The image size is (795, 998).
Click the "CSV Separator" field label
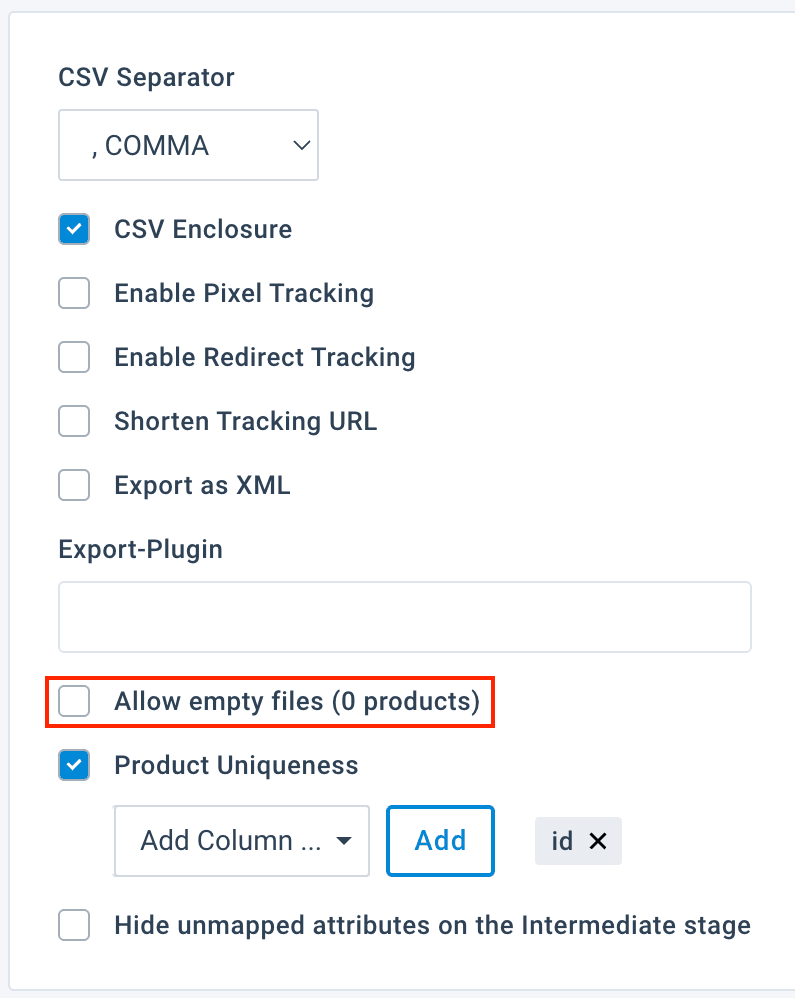(x=147, y=77)
